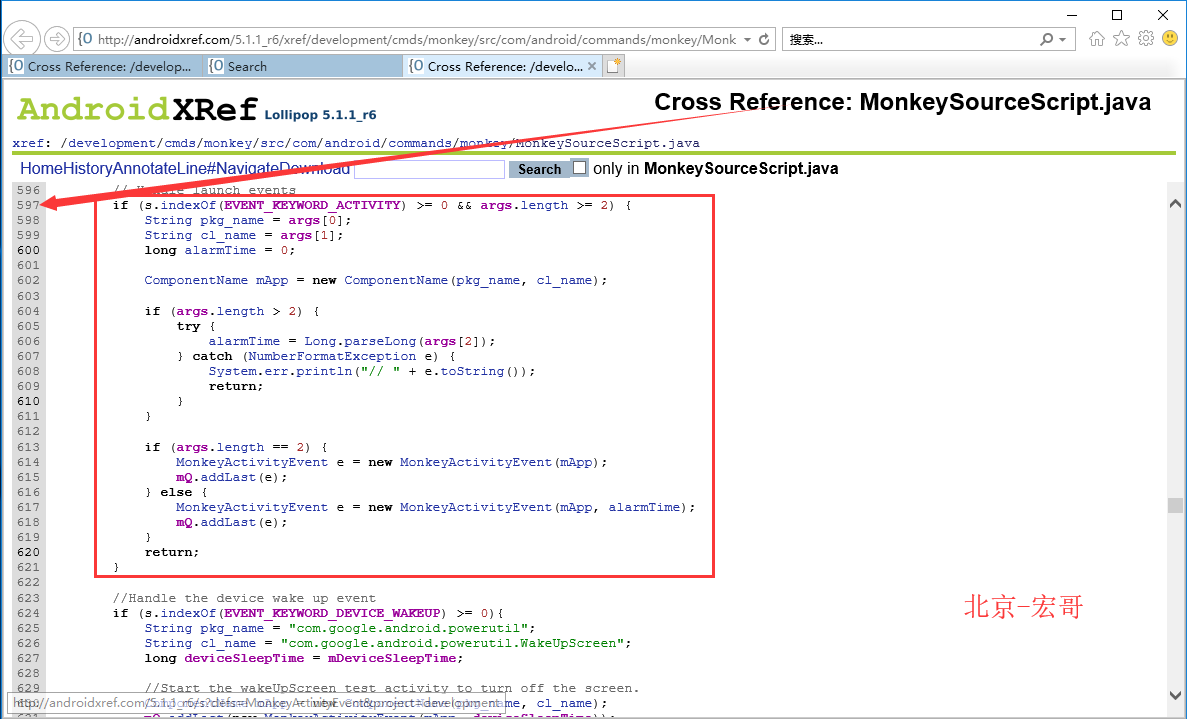This screenshot has width=1187, height=719.
Task: Open the History menu link
Action: click(x=87, y=169)
